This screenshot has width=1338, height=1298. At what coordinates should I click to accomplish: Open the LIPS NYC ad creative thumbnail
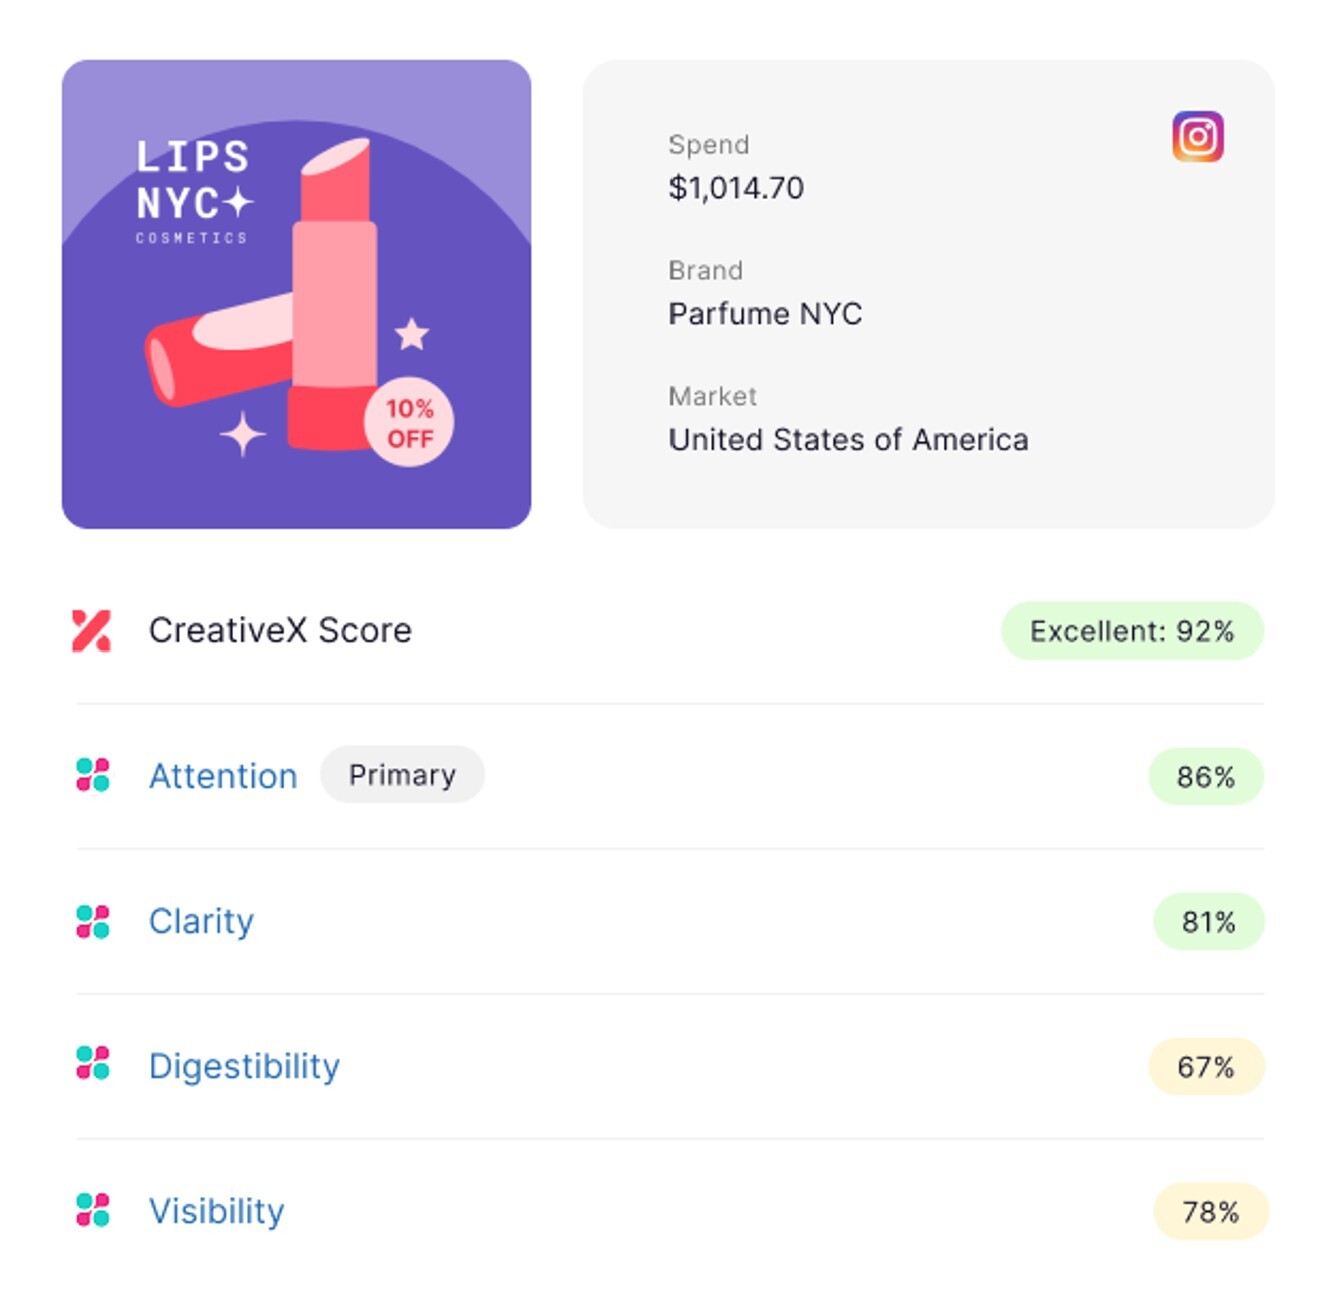(297, 293)
